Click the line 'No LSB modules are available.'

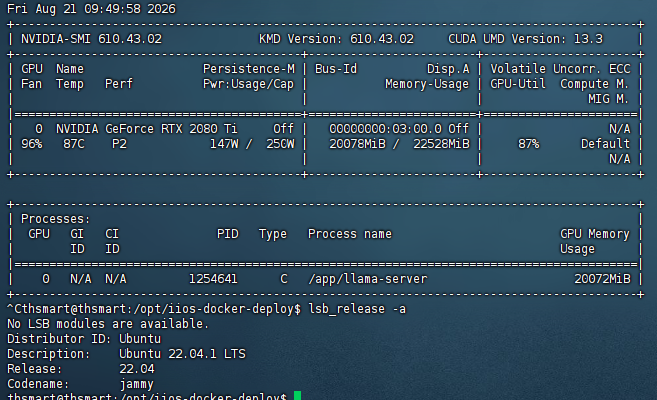tap(108, 324)
